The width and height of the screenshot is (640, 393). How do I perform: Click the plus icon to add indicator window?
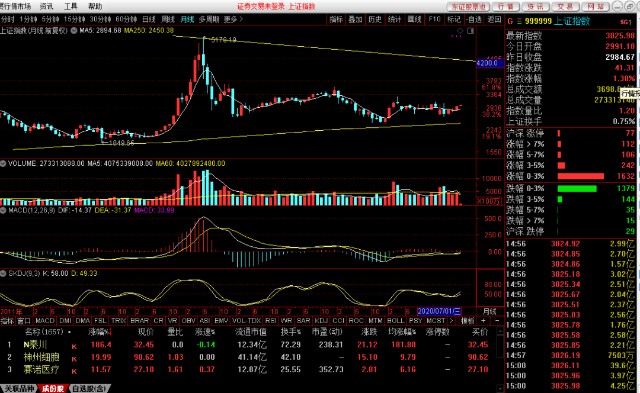pos(483,321)
